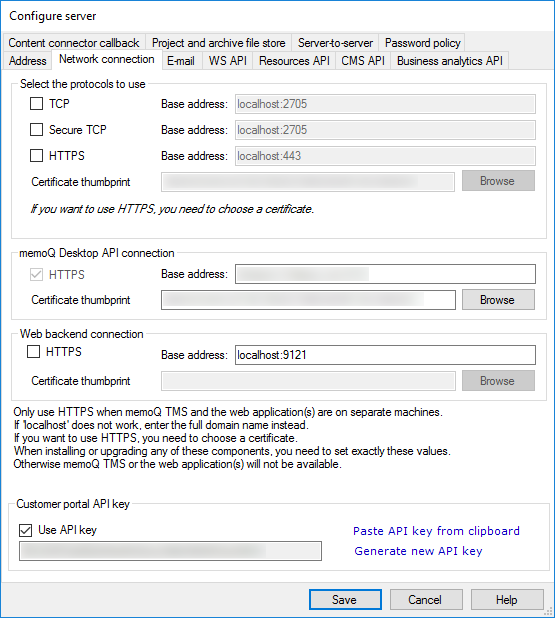Screen dimensions: 555x618
Task: Go to the Password policy tab
Action: (x=423, y=43)
